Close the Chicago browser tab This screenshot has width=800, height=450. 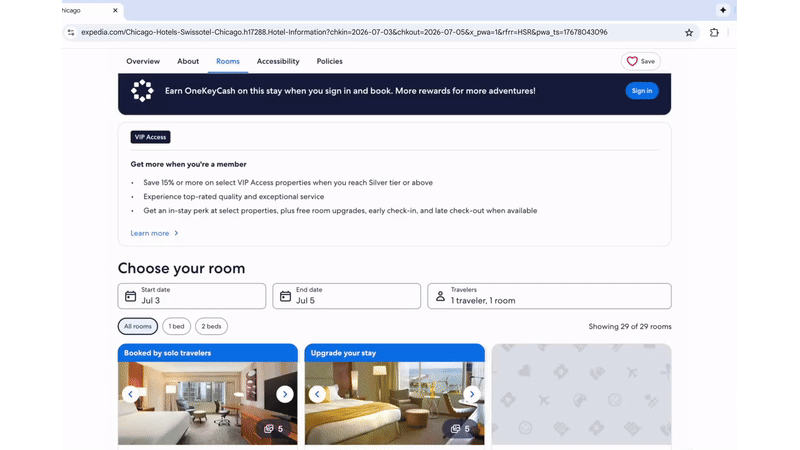point(115,10)
